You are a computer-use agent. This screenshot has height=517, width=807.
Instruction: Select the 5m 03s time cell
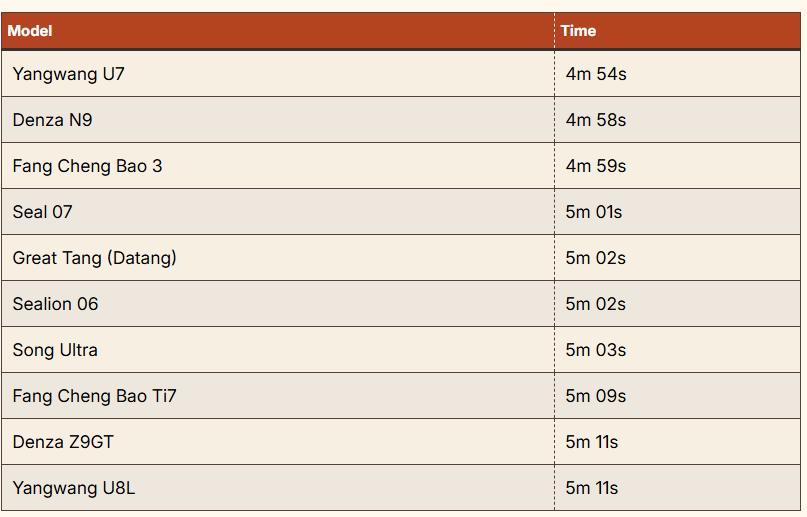tap(596, 350)
